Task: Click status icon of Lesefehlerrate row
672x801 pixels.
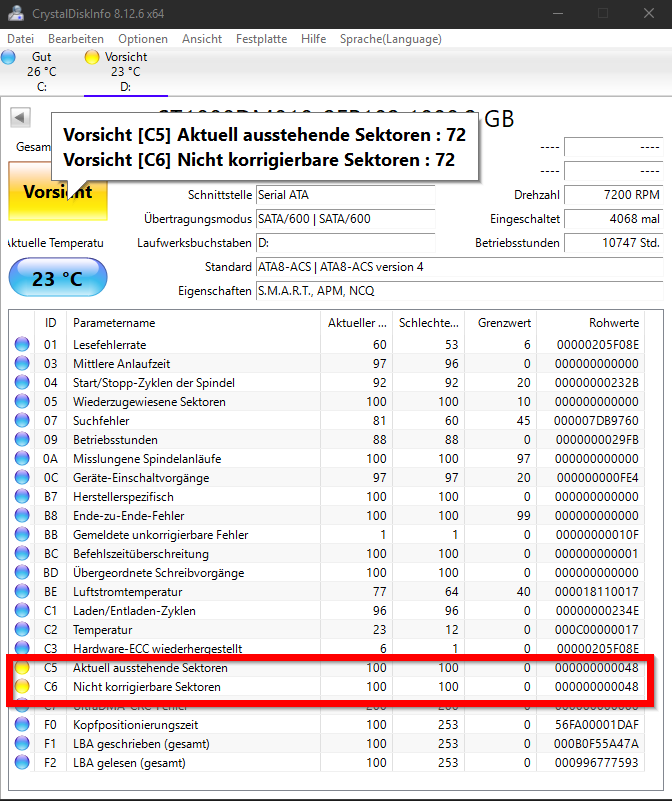Action: point(22,344)
